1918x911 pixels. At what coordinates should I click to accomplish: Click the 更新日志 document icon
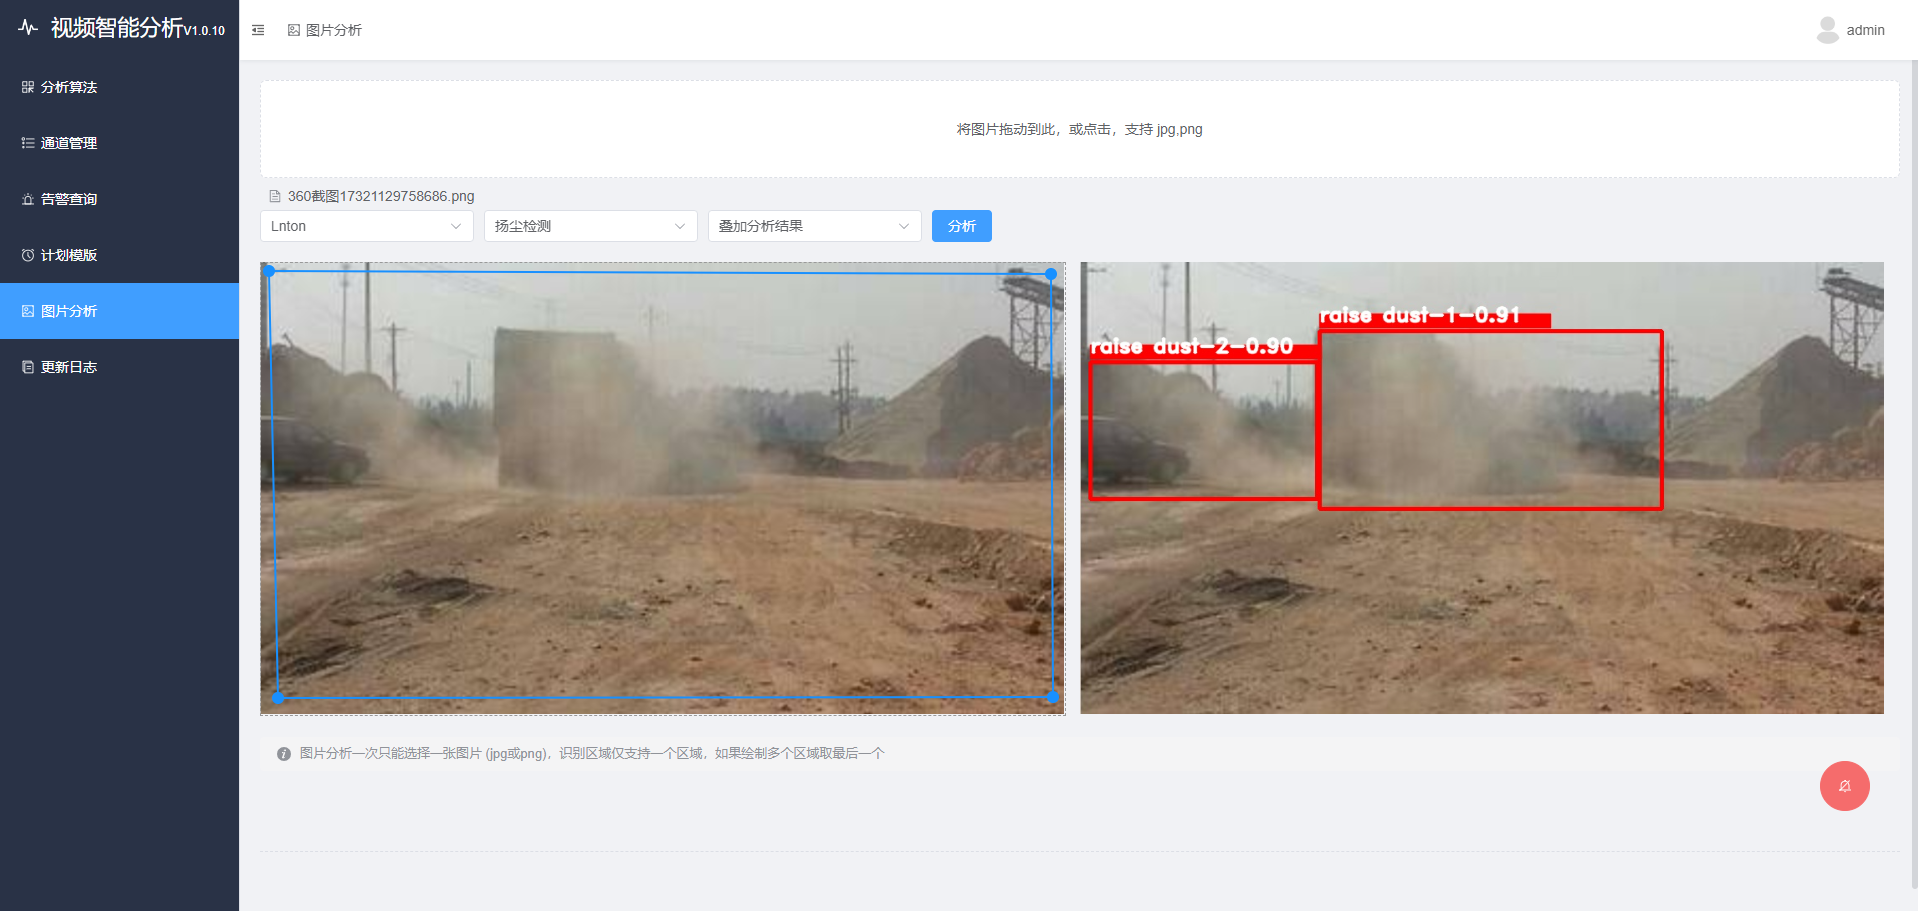(28, 367)
